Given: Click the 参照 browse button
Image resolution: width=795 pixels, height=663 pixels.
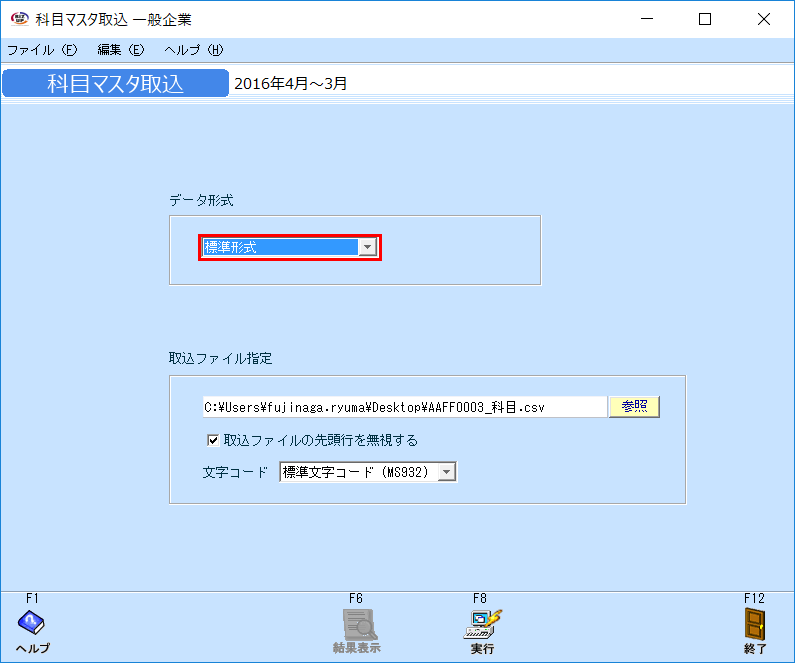Looking at the screenshot, I should (x=634, y=407).
